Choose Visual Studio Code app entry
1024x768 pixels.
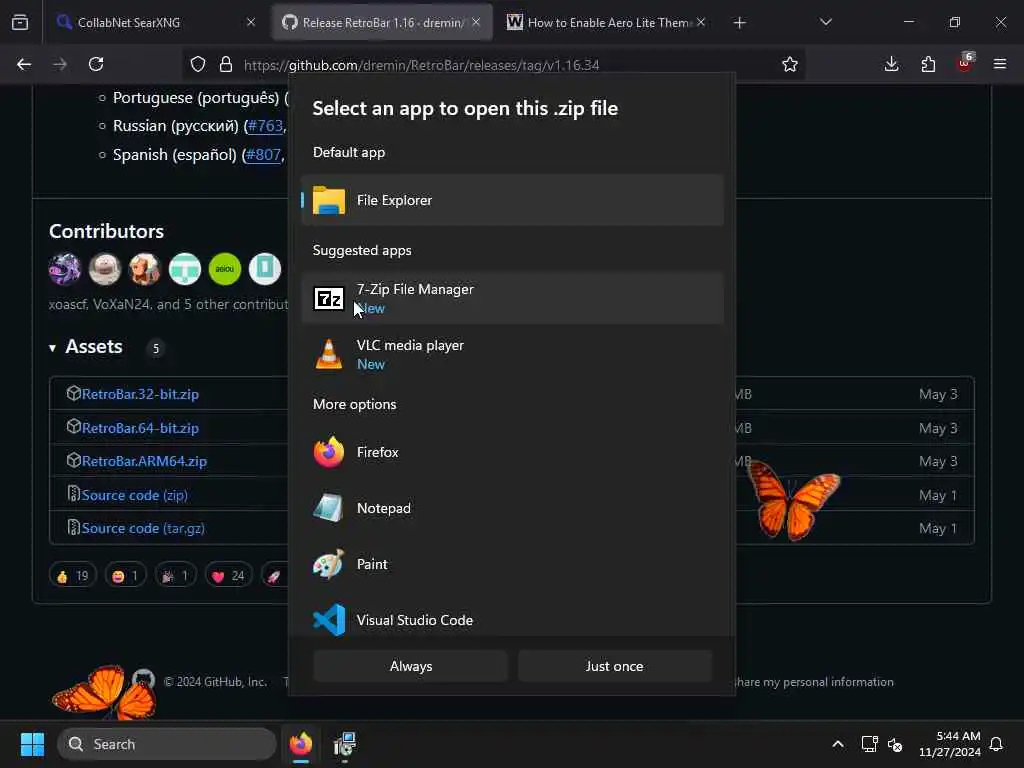(x=512, y=619)
